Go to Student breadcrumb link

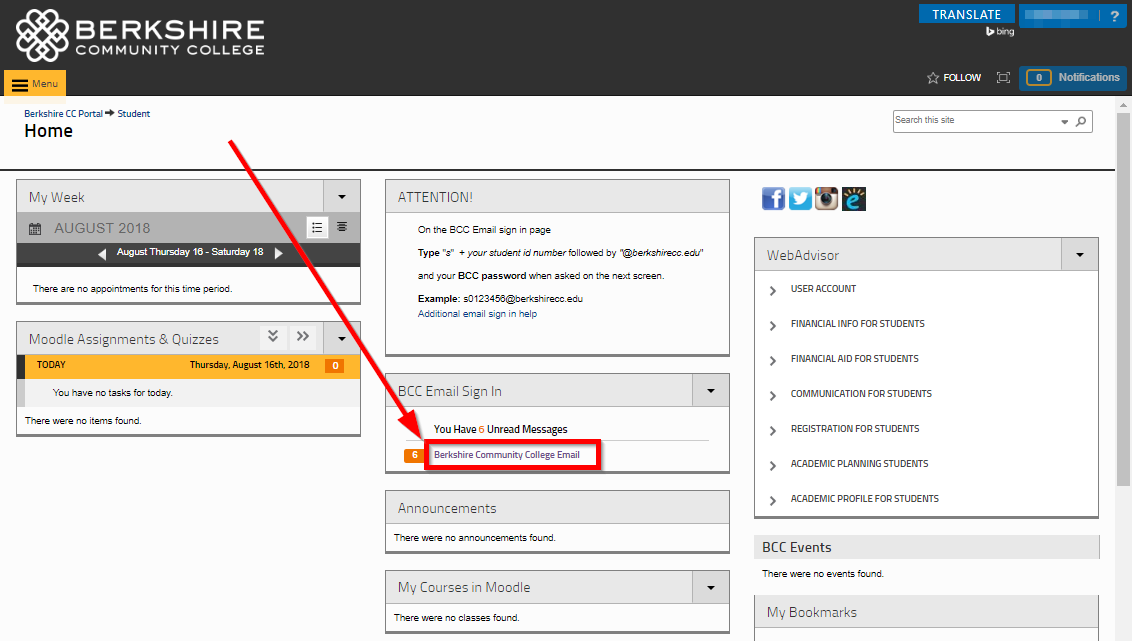coord(134,113)
